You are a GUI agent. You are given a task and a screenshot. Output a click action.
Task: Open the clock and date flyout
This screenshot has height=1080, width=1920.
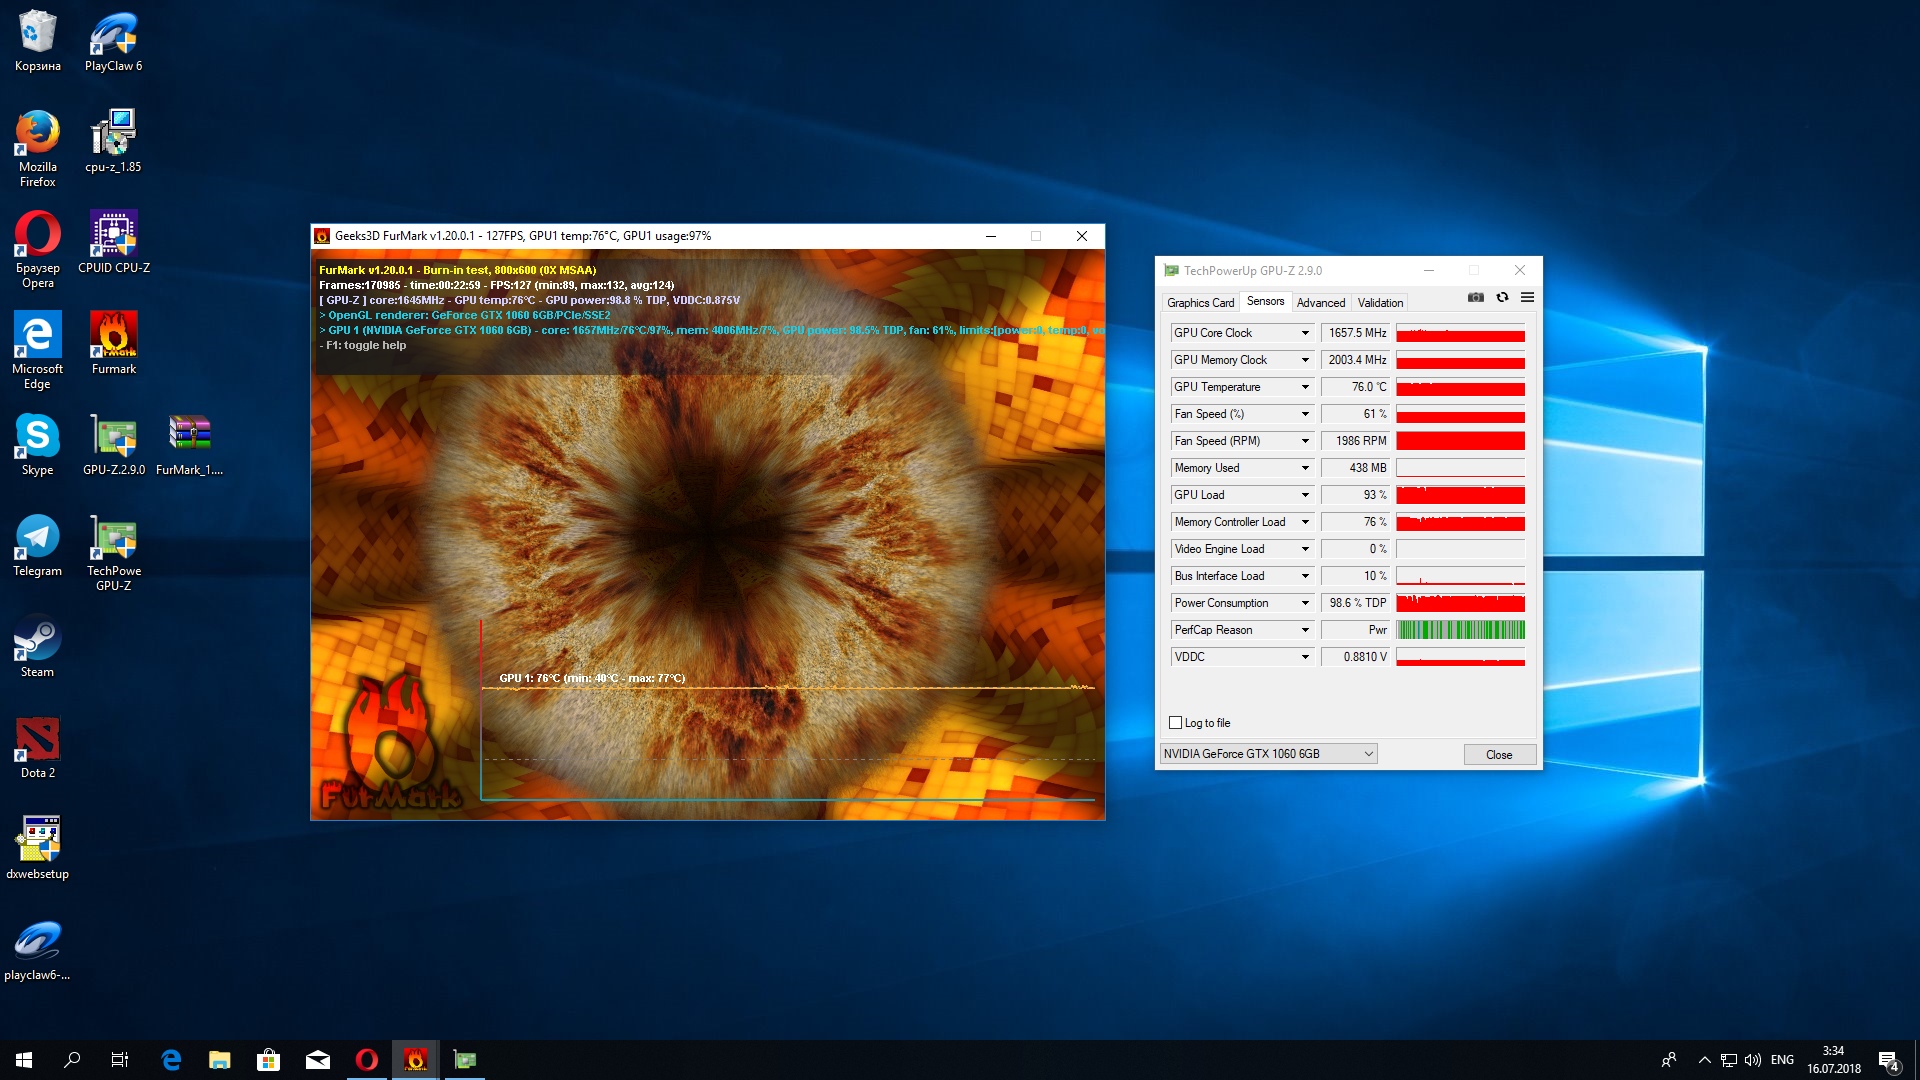(x=1833, y=1060)
